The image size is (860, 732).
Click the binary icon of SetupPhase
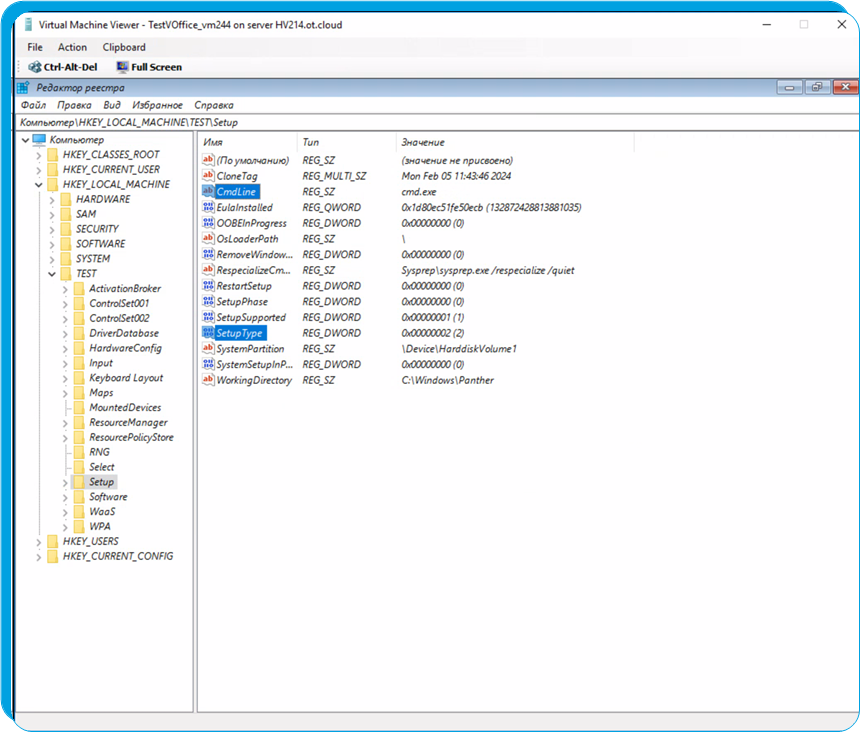click(208, 301)
